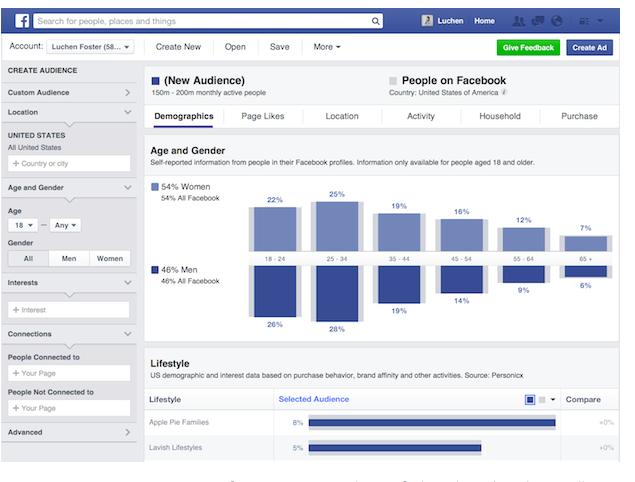Screen dimensions: 635x482
Task: Focus the Facebook search field
Action: click(x=208, y=21)
